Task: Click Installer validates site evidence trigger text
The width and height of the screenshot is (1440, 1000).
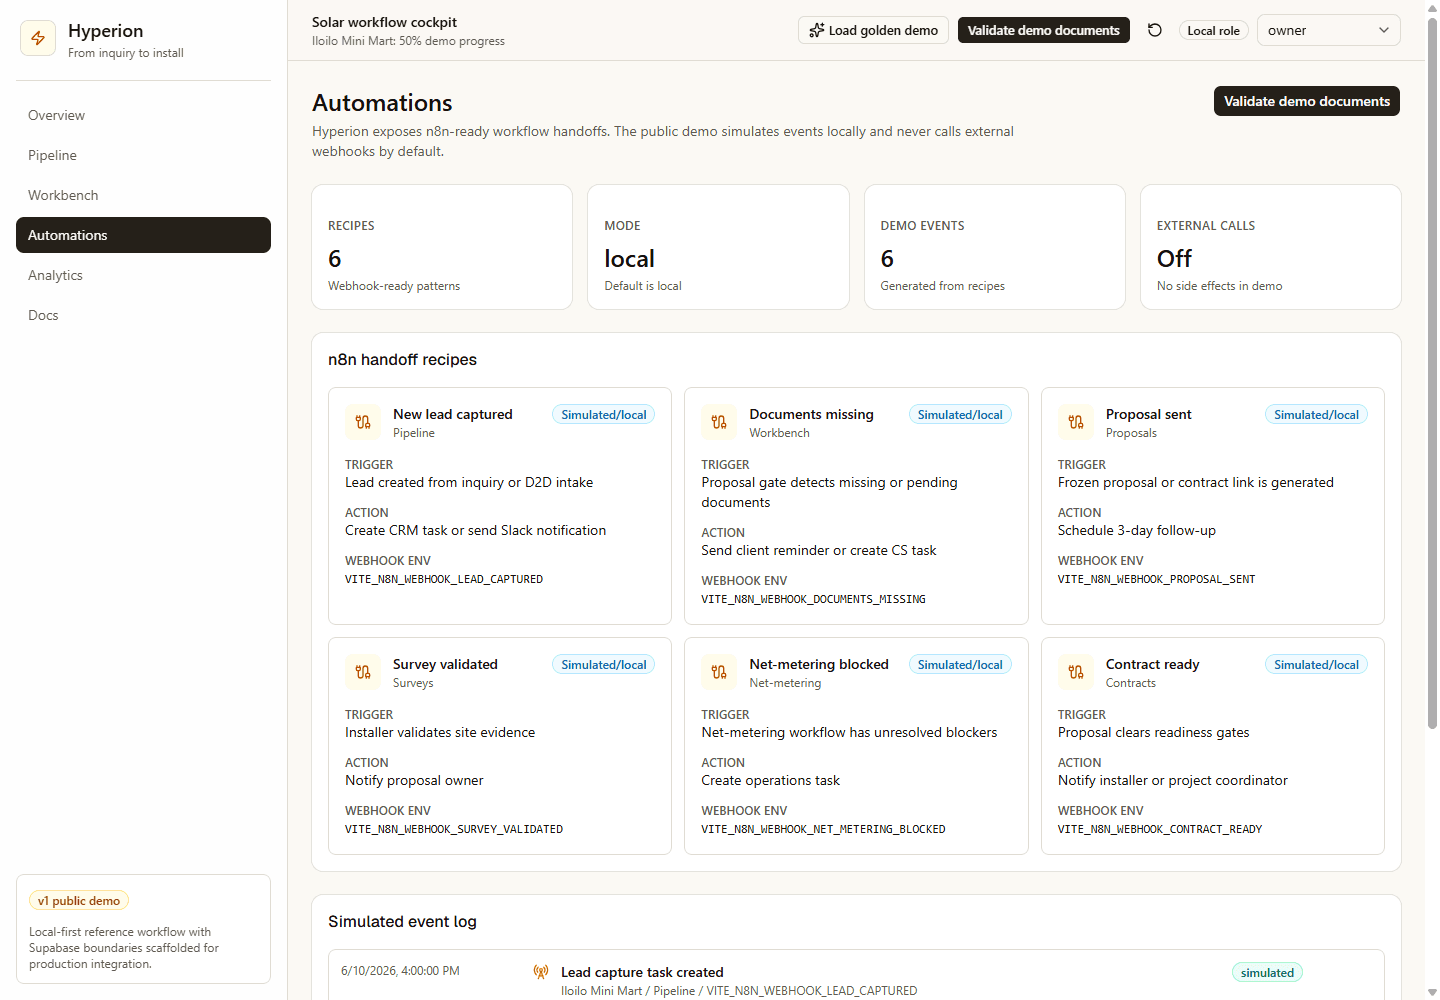Action: point(440,733)
